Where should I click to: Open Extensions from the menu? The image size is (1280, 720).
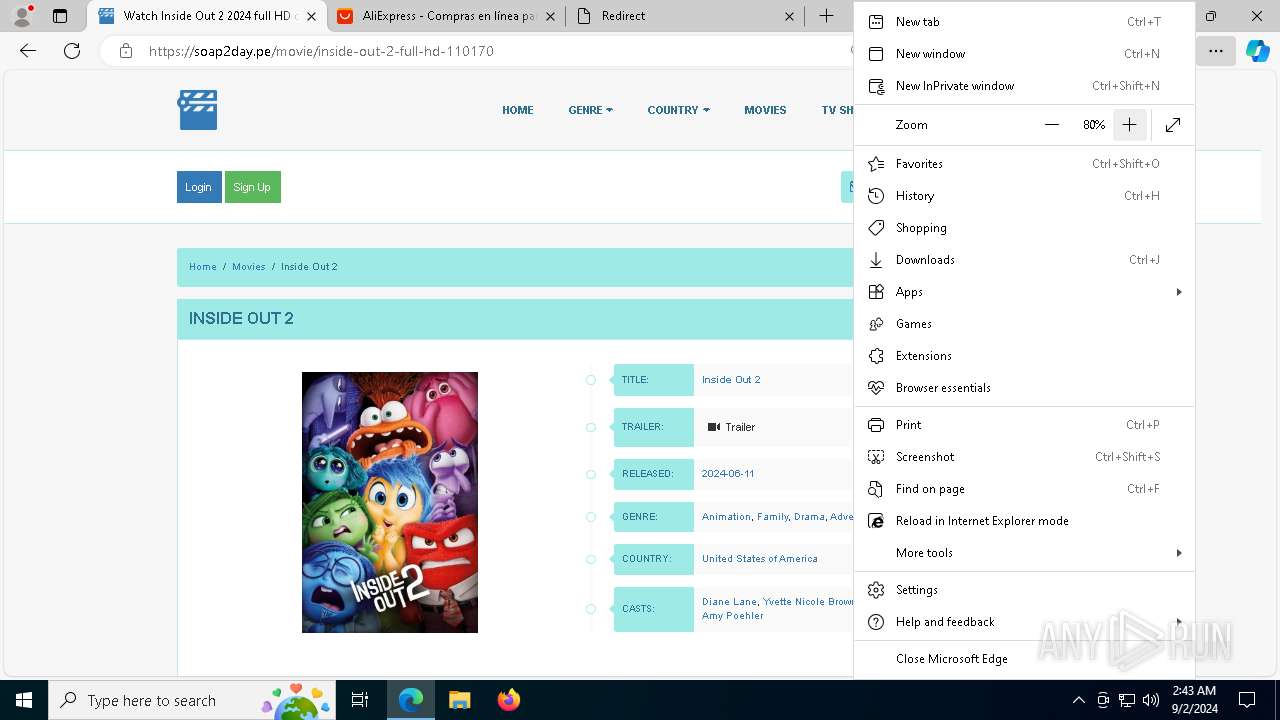coord(1024,356)
